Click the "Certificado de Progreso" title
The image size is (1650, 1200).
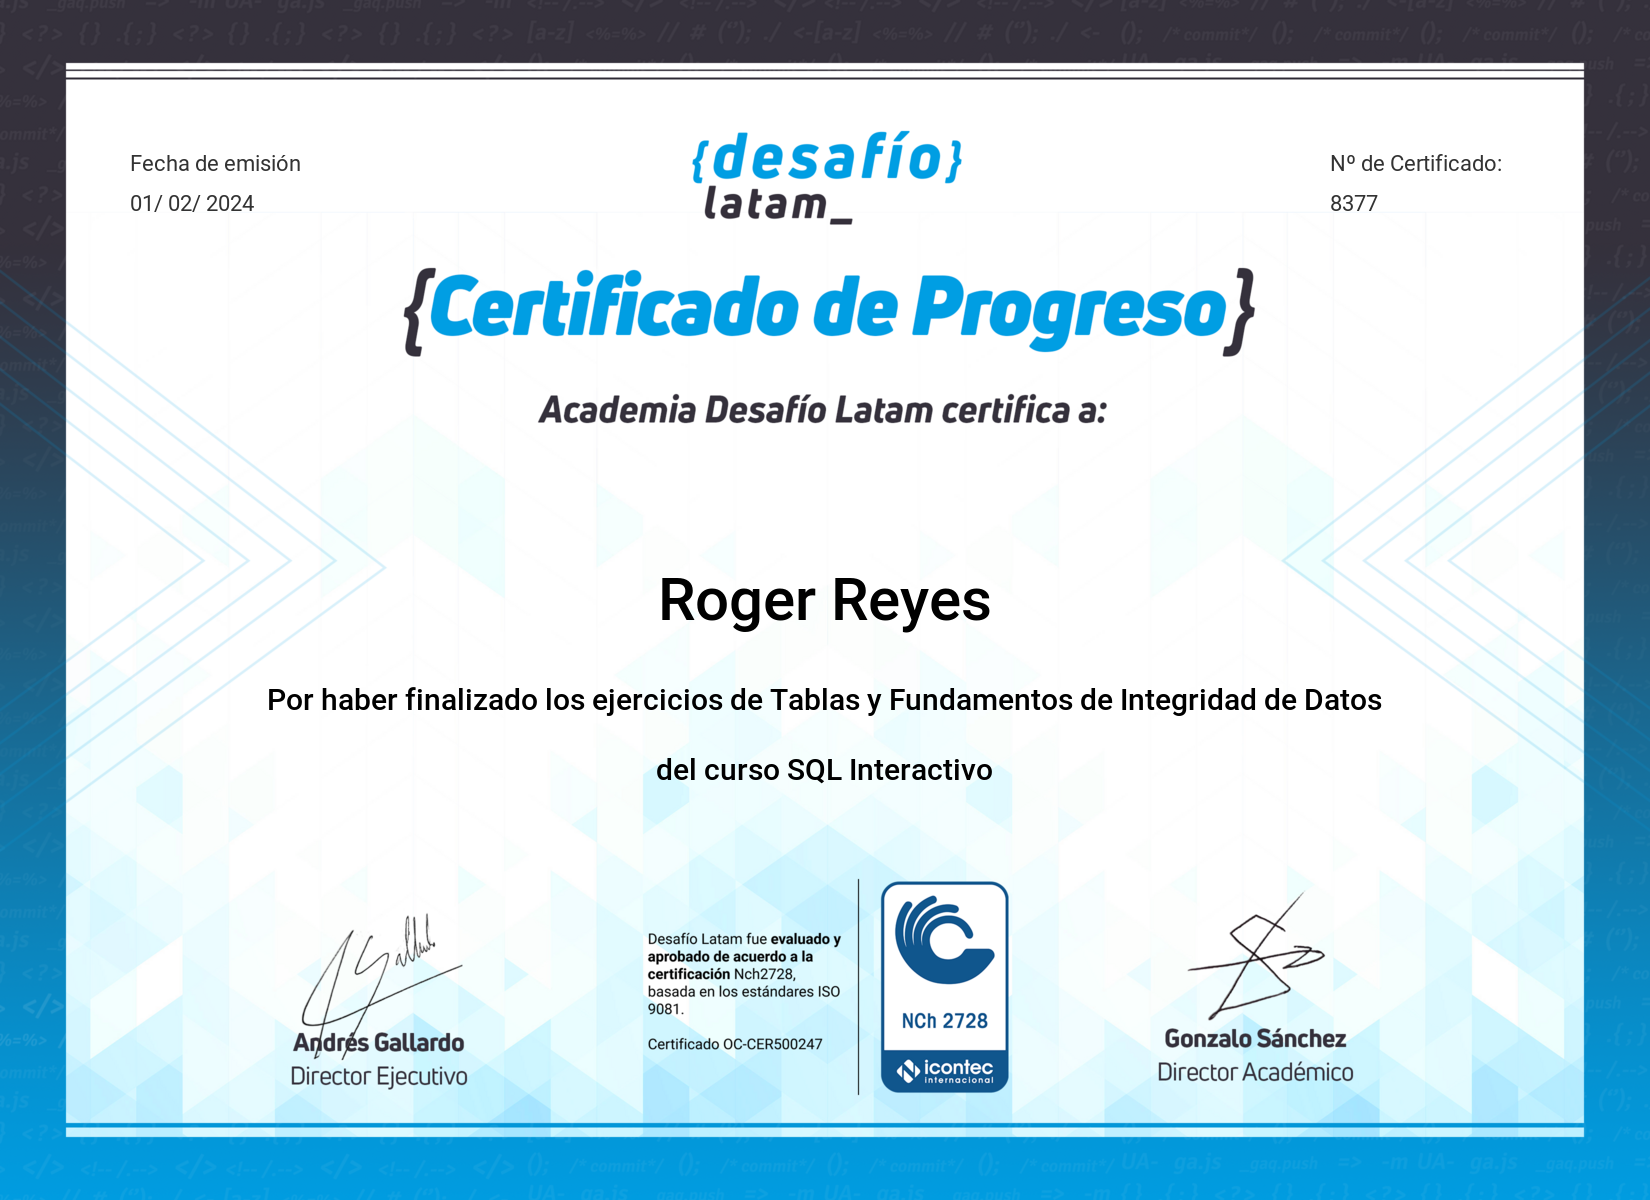click(829, 311)
